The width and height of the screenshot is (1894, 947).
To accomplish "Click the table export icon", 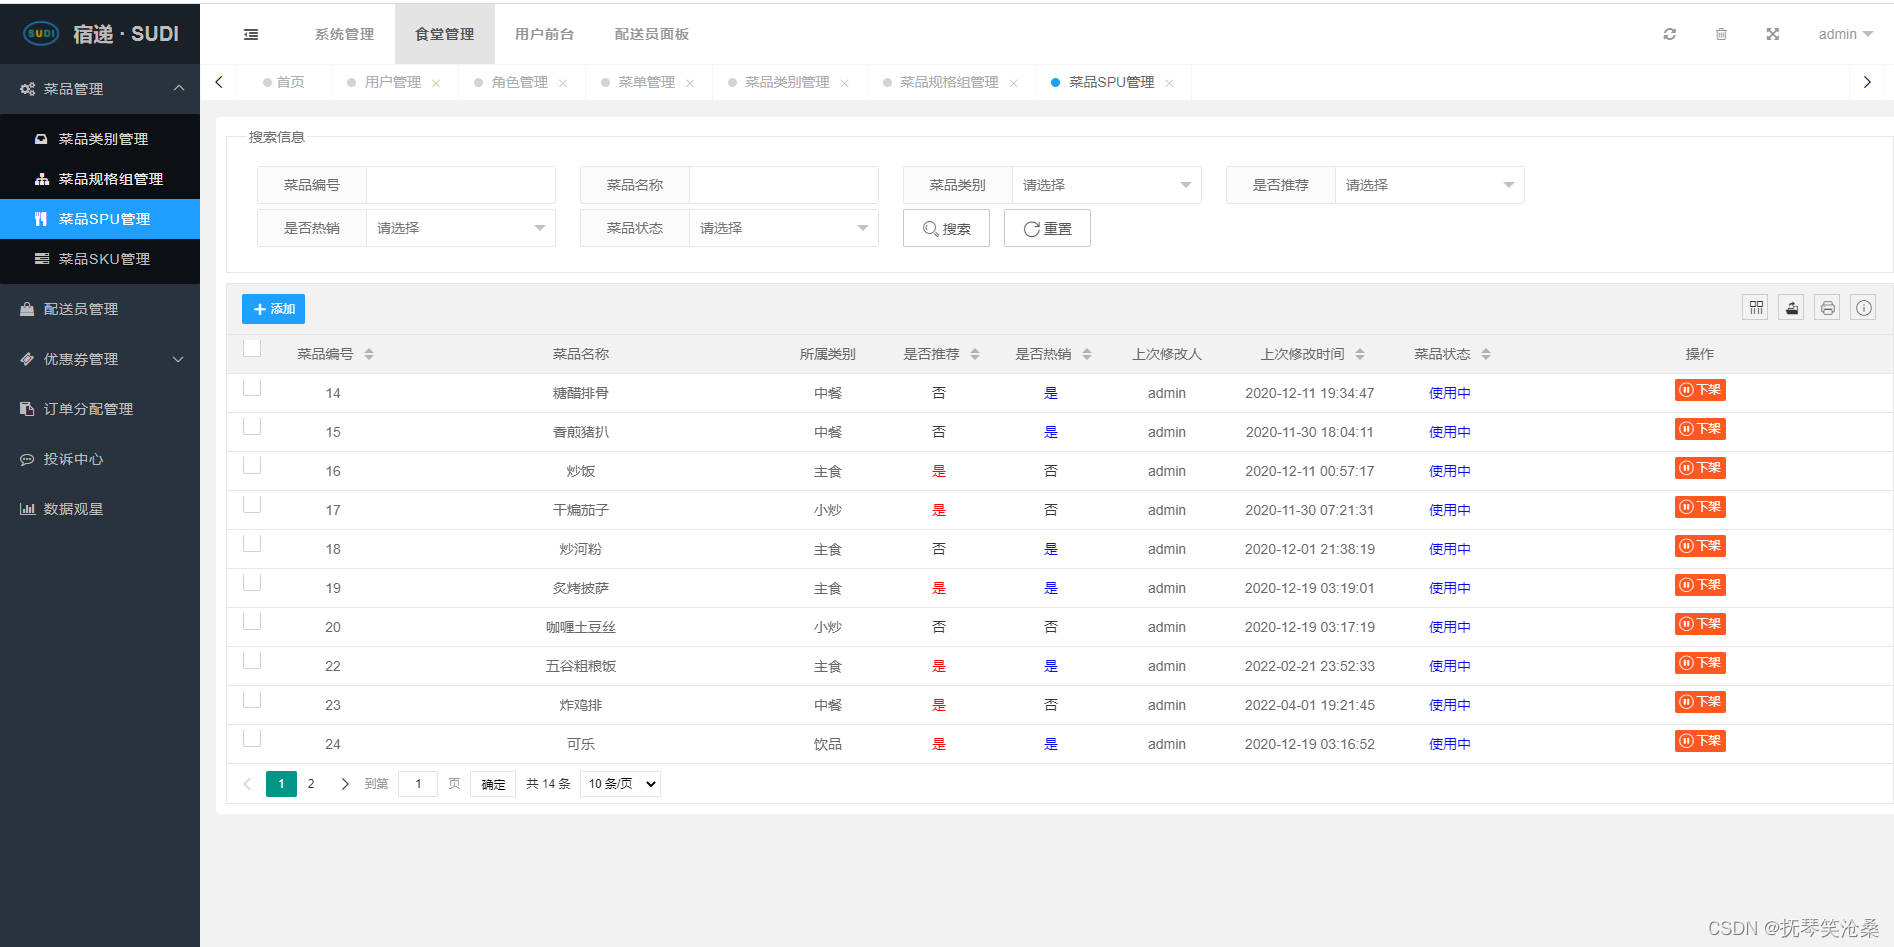I will pyautogui.click(x=1792, y=308).
